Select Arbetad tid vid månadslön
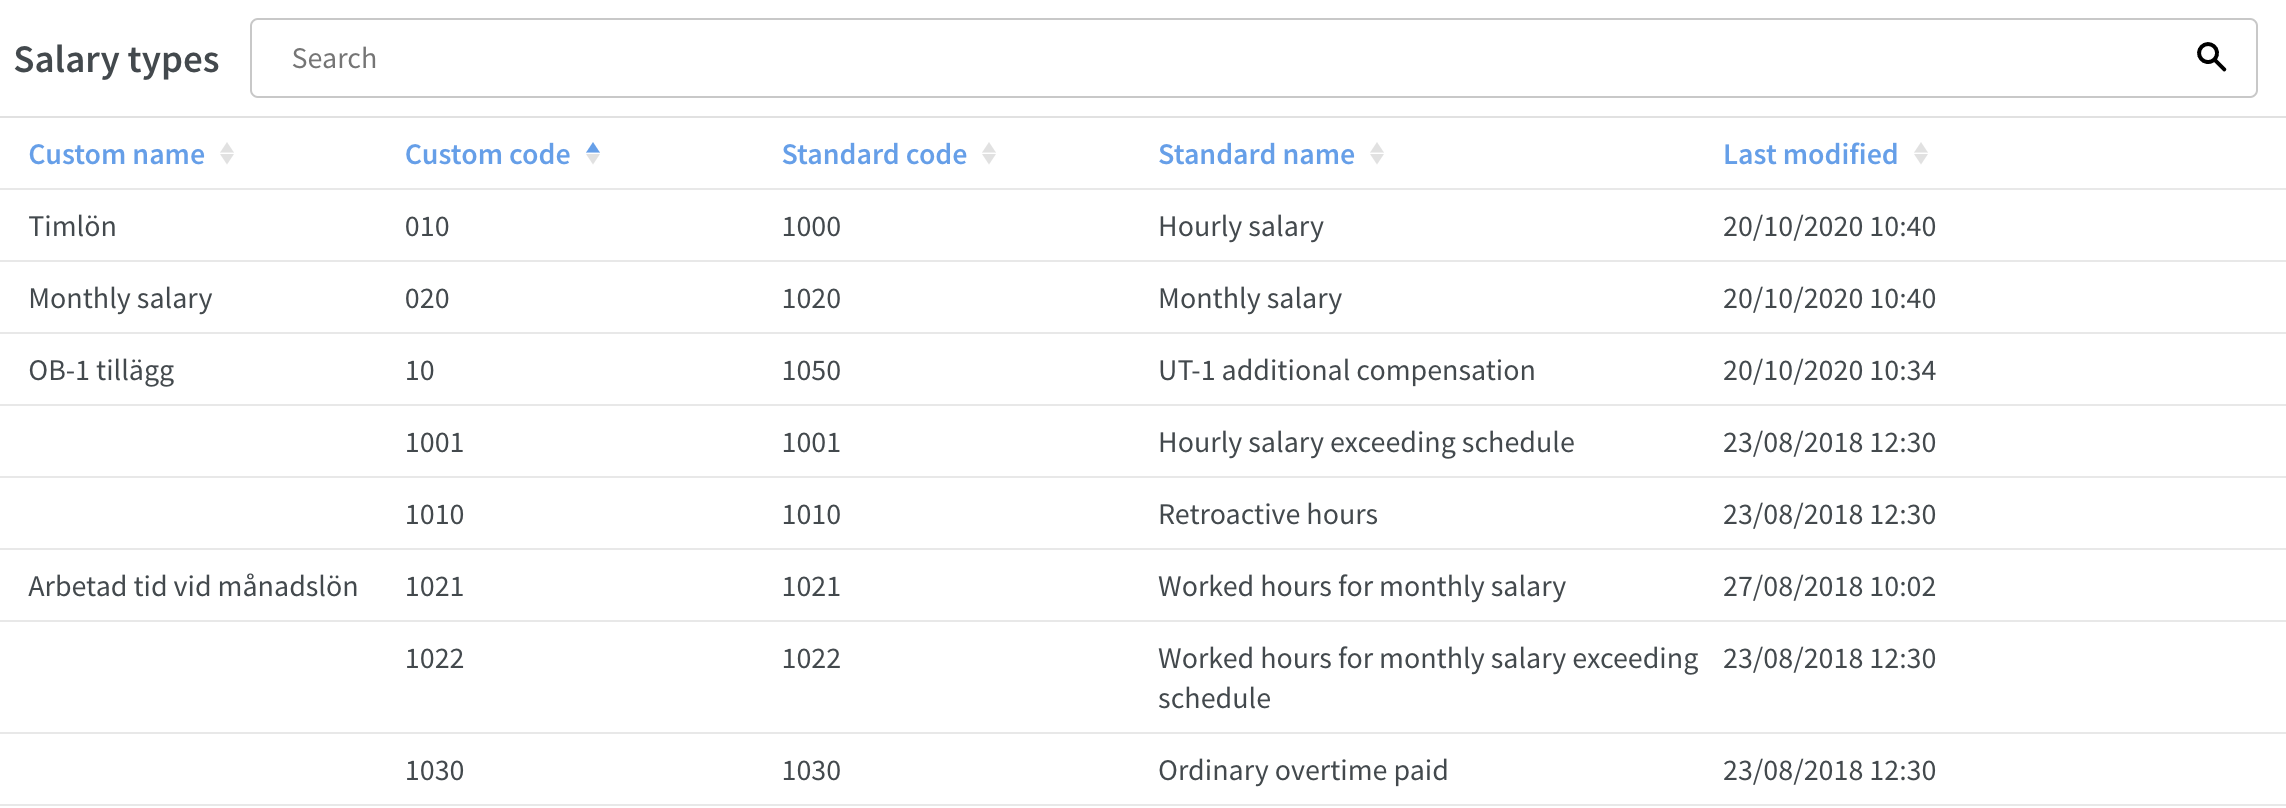This screenshot has height=808, width=2286. point(193,586)
